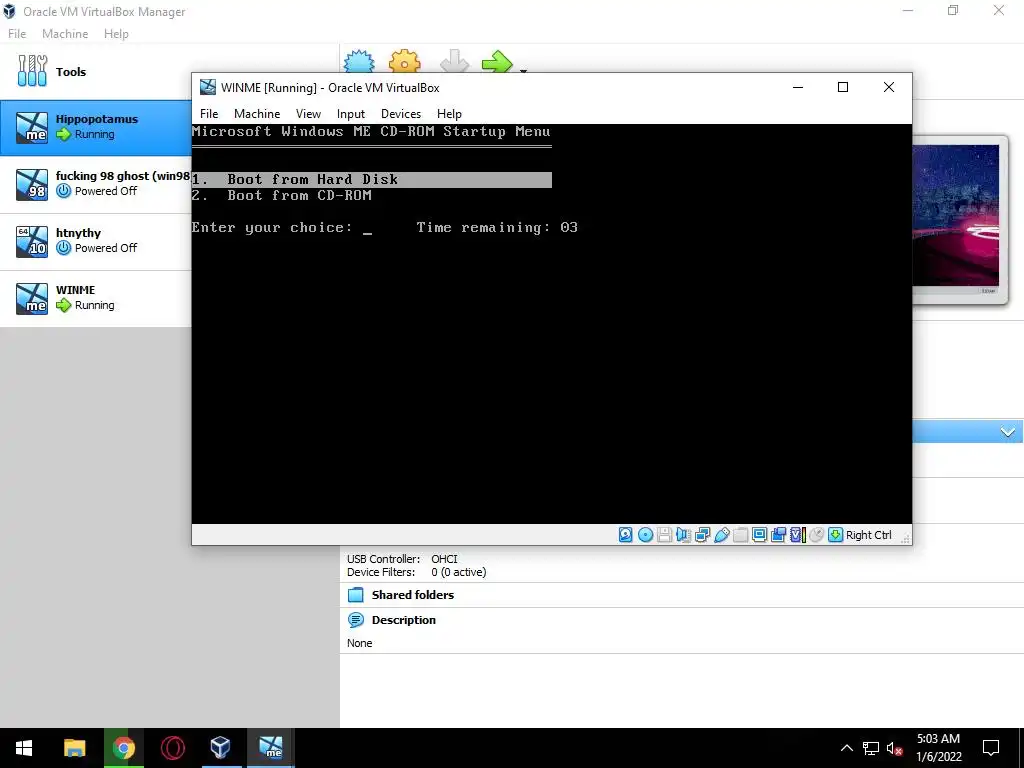The width and height of the screenshot is (1024, 768).
Task: Click the floppy disk status icon
Action: [x=664, y=535]
